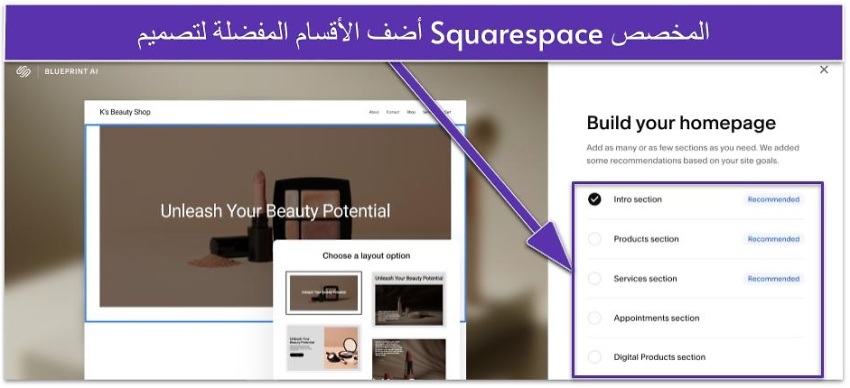This screenshot has height=388, width=850.
Task: Click the Digital Products section label
Action: click(659, 357)
